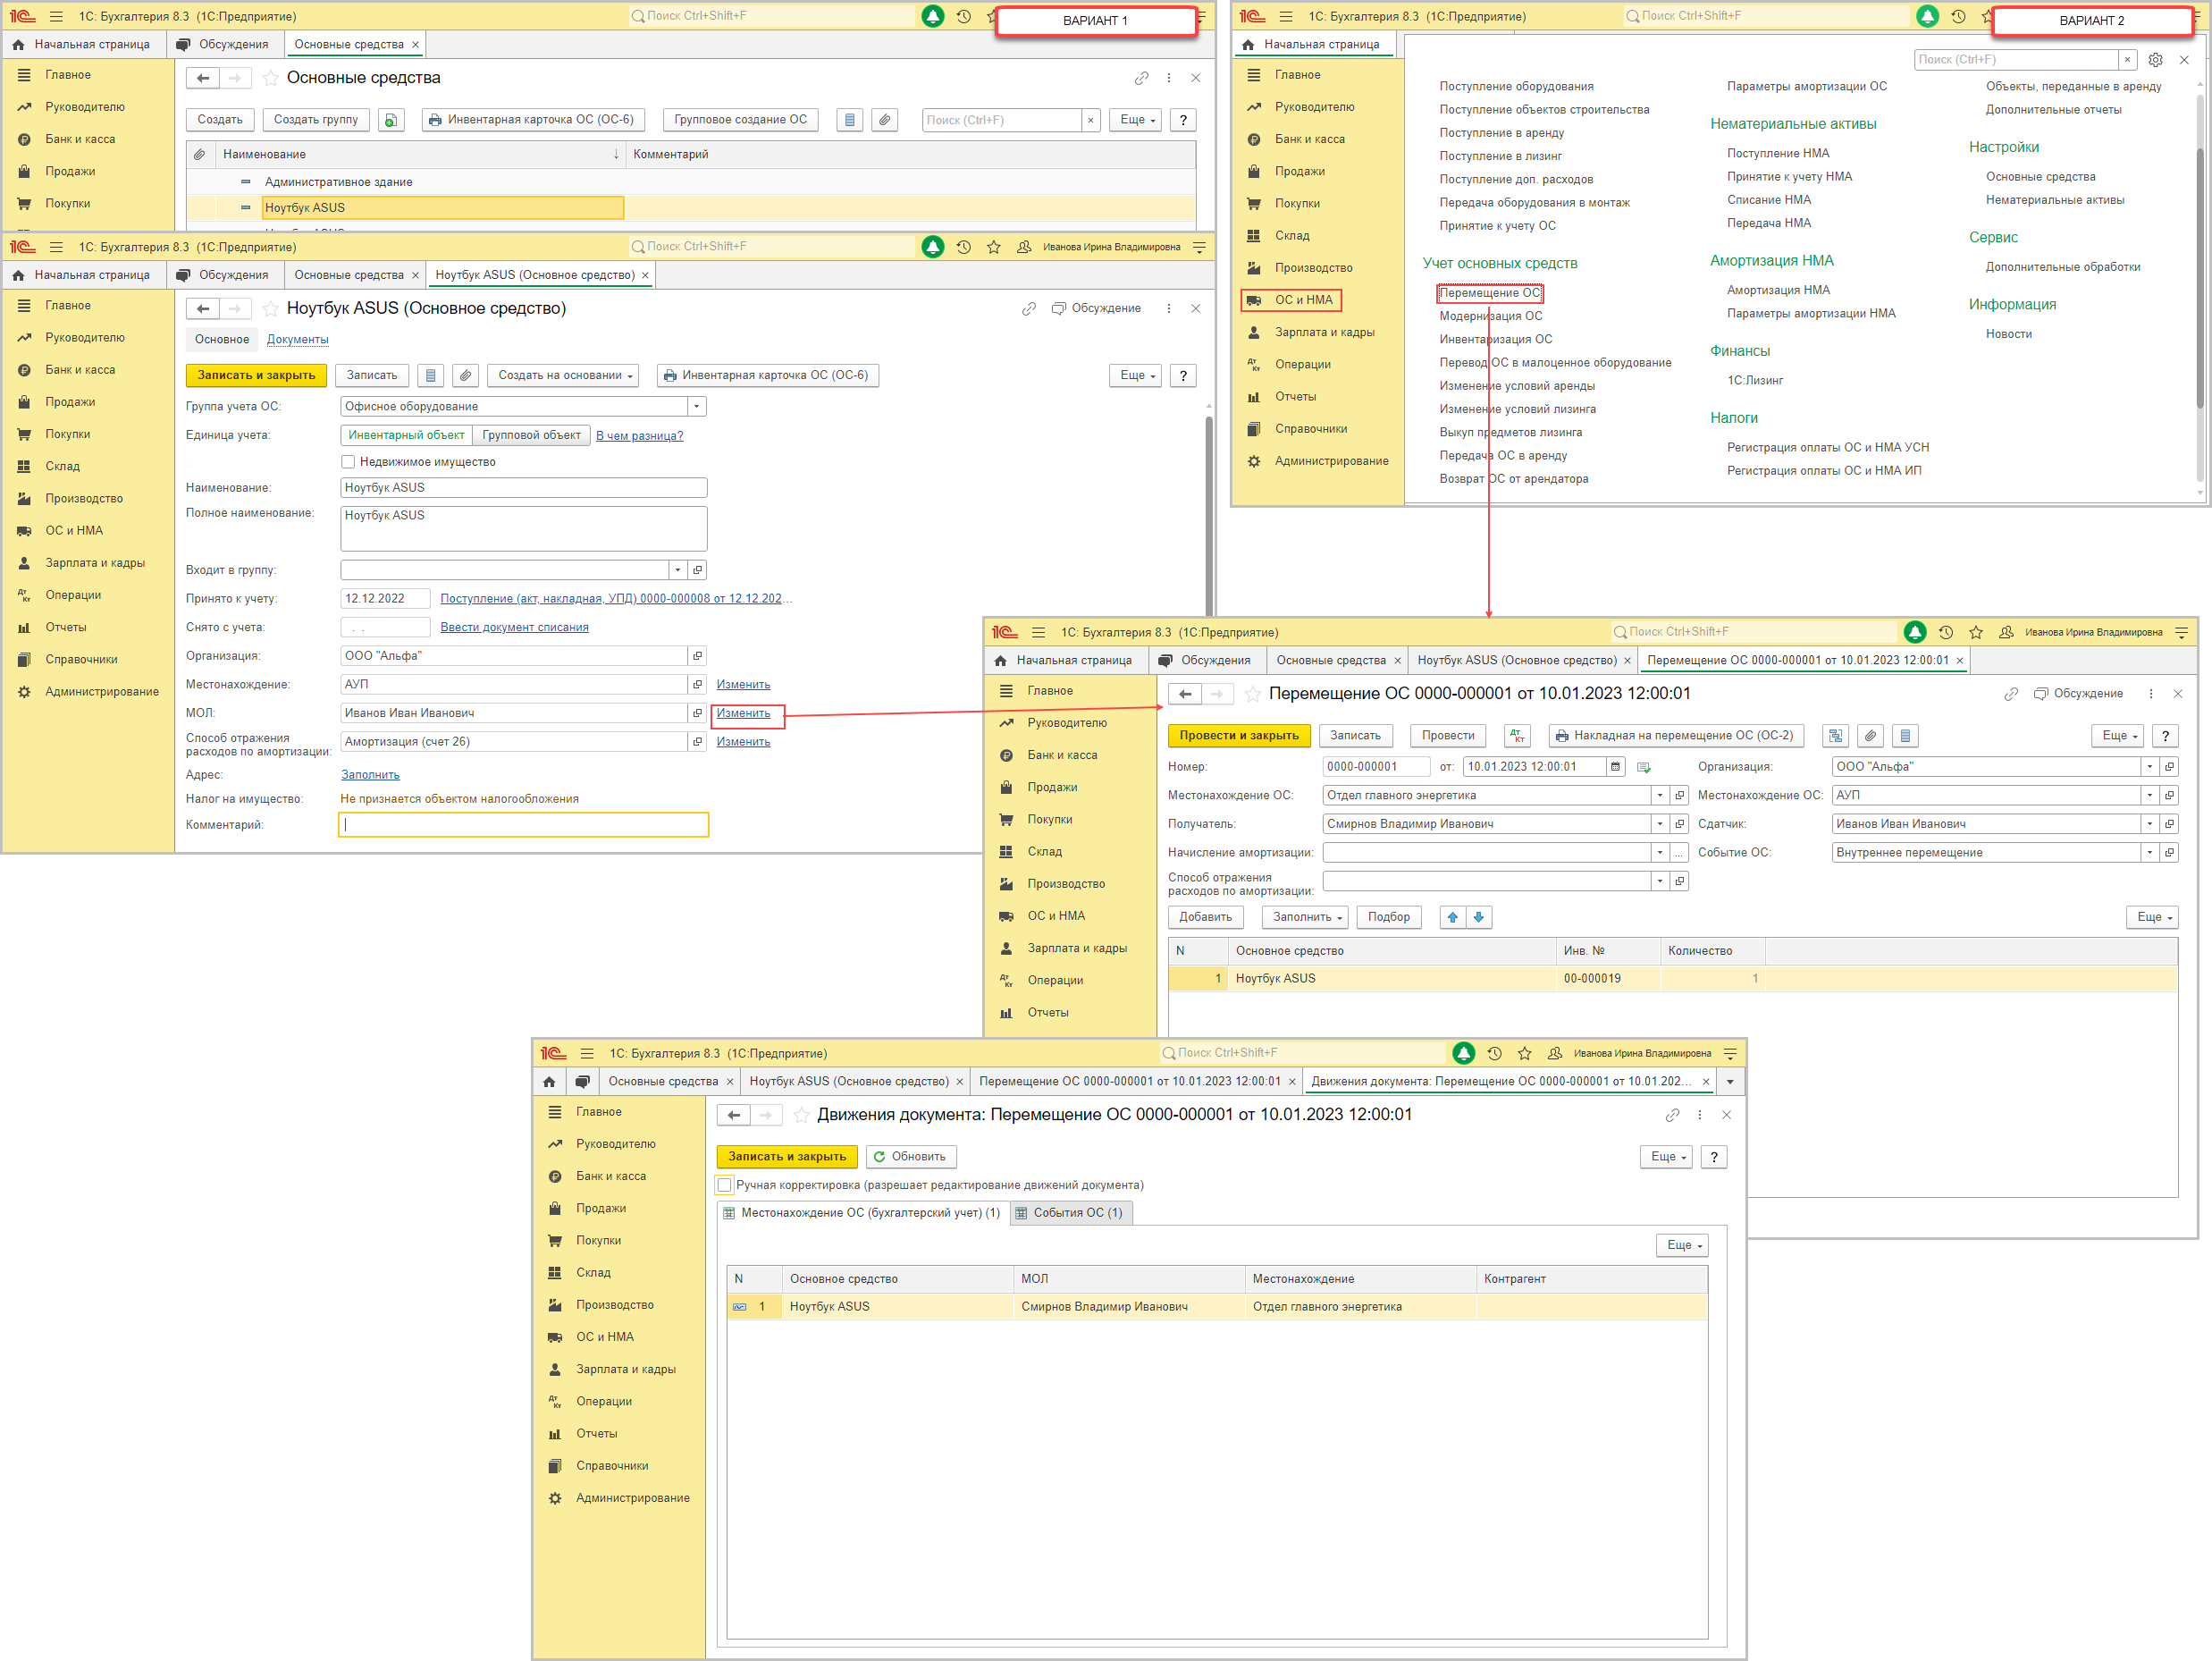Click paperclip attachments icon in Ноутбук ASUS toolbar
Viewport: 2212px width, 1661px height.
[465, 376]
